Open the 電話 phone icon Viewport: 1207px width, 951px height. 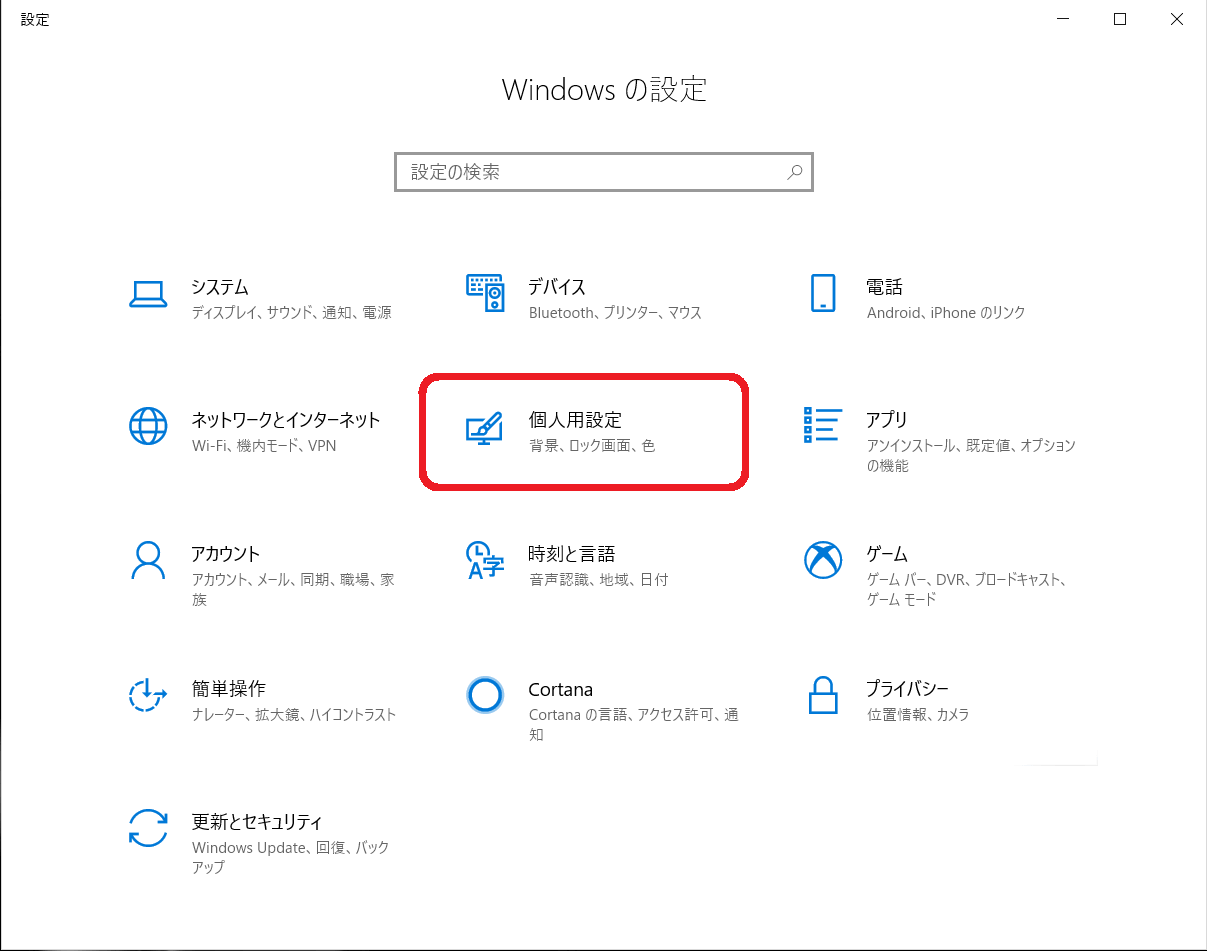[822, 293]
